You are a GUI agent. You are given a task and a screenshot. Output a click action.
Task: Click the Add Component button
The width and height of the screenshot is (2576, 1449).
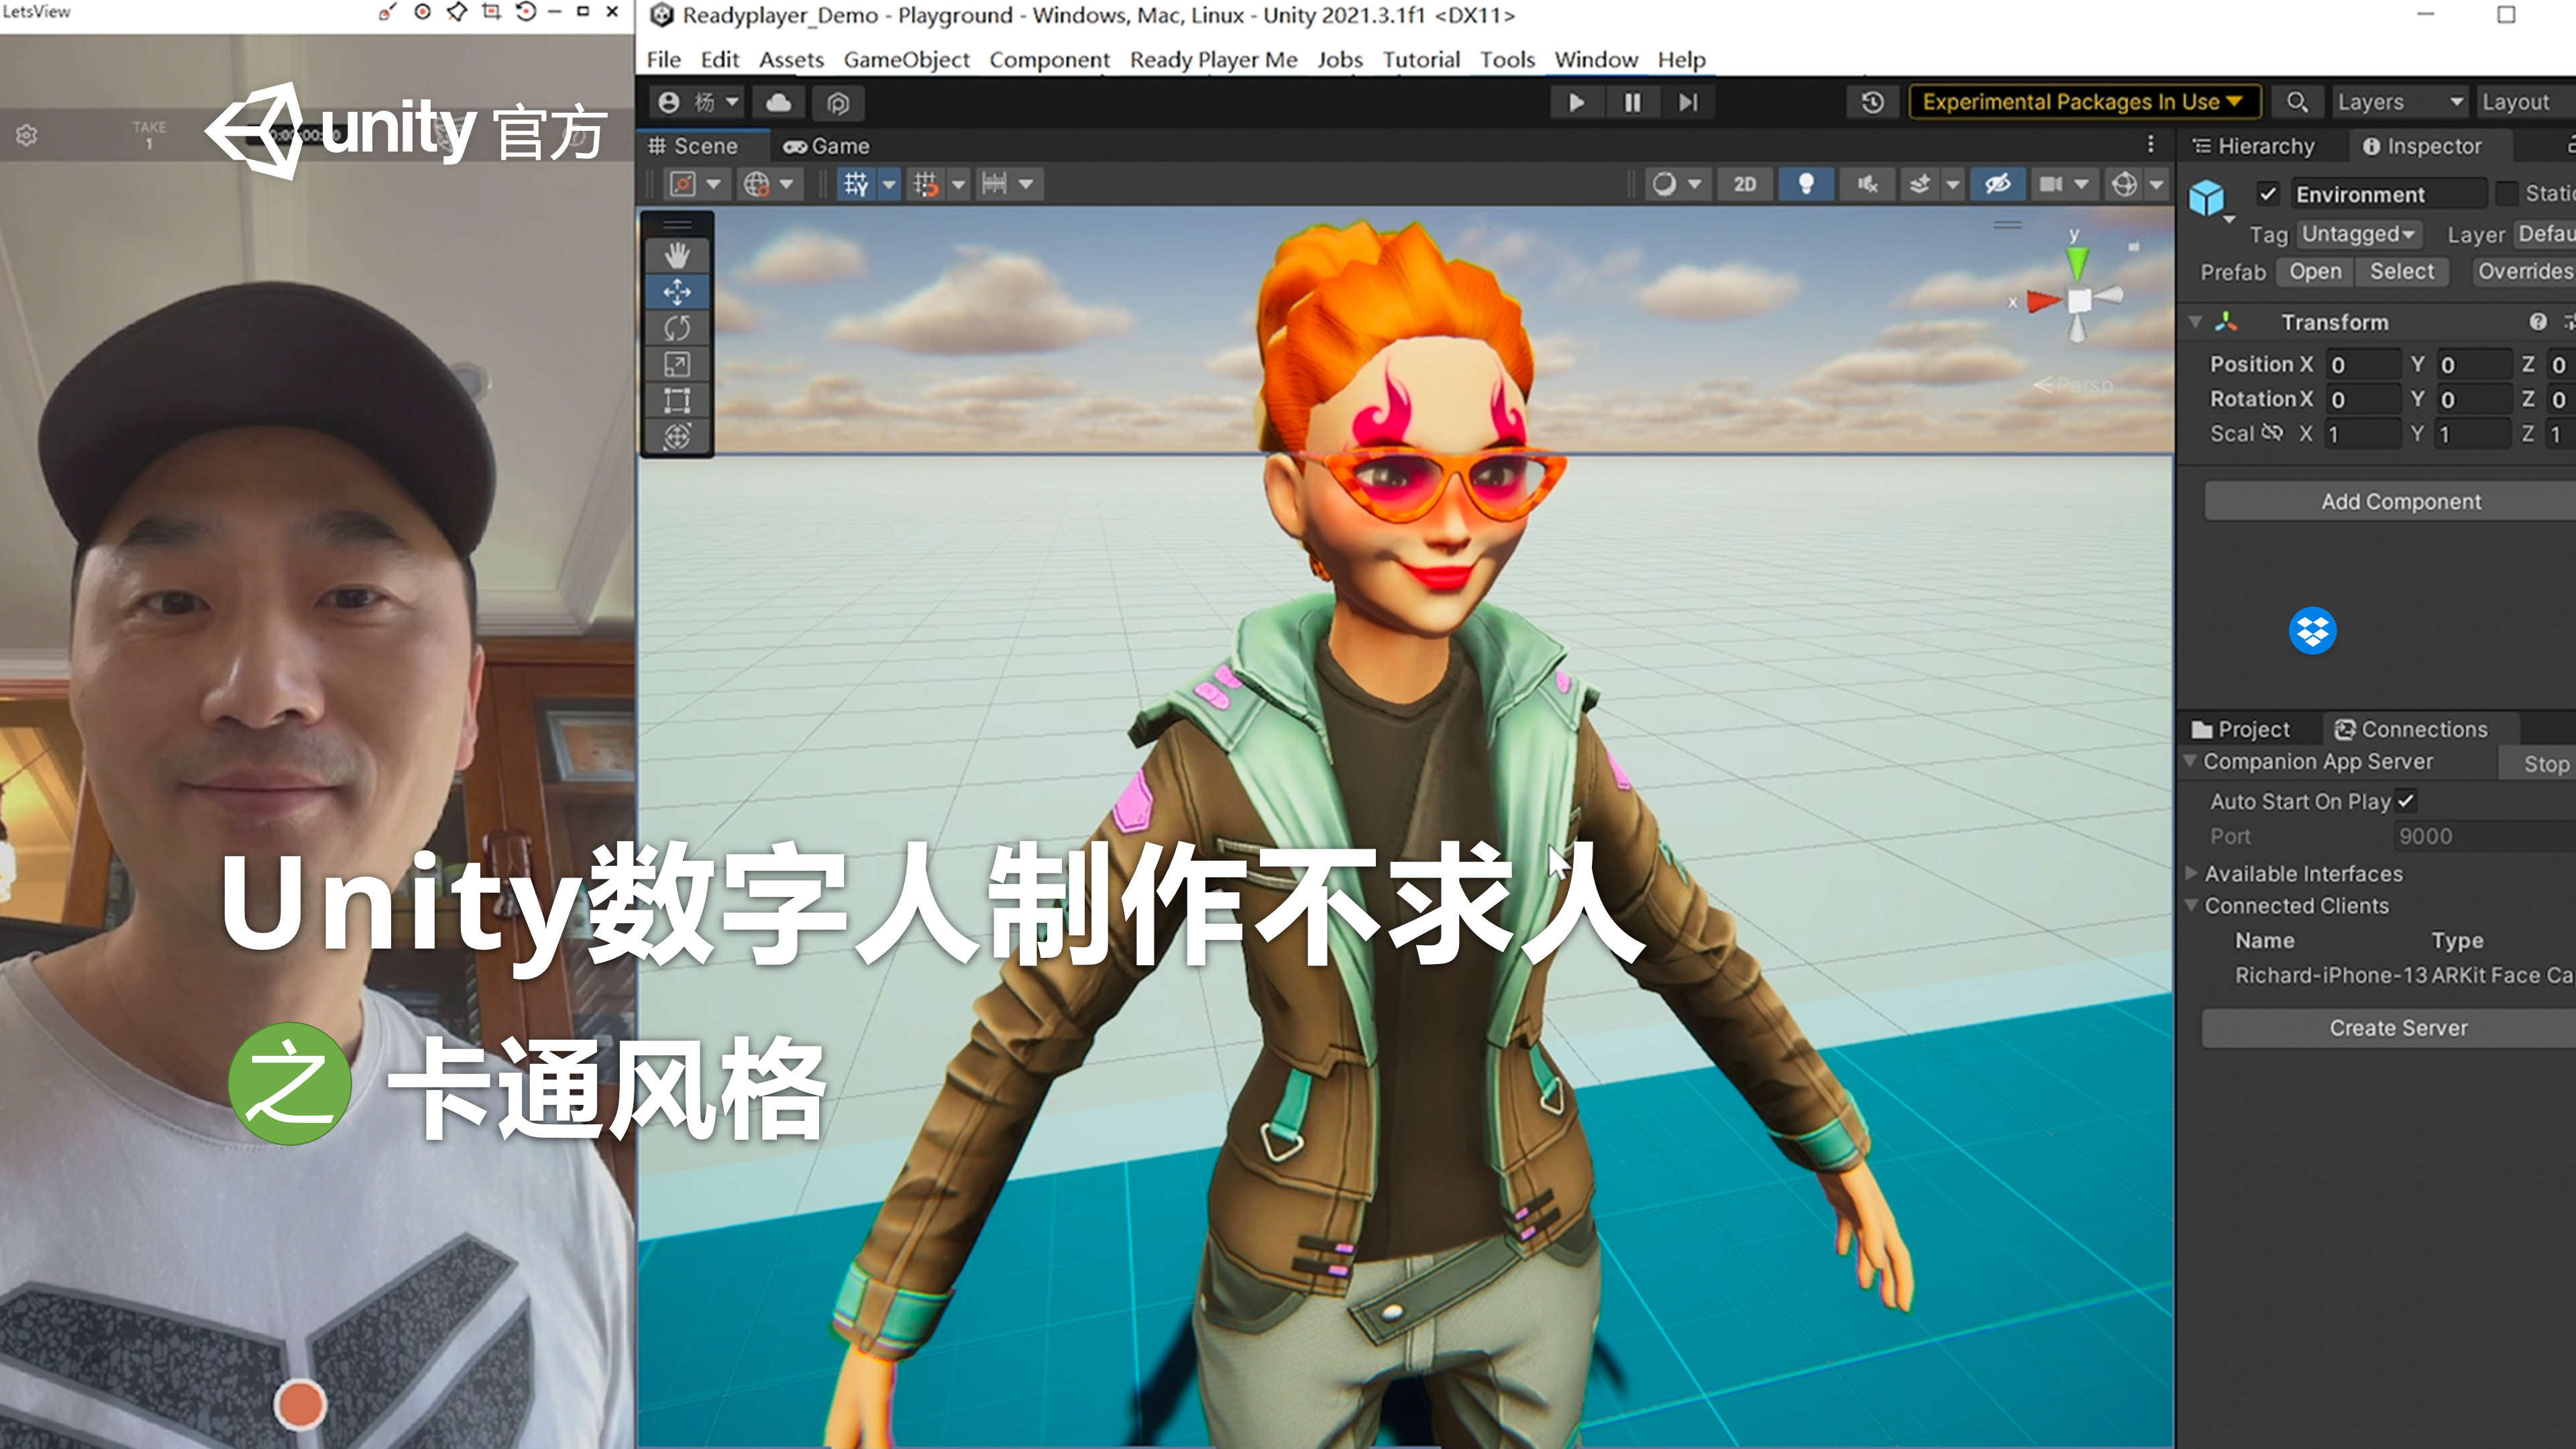(x=2400, y=501)
